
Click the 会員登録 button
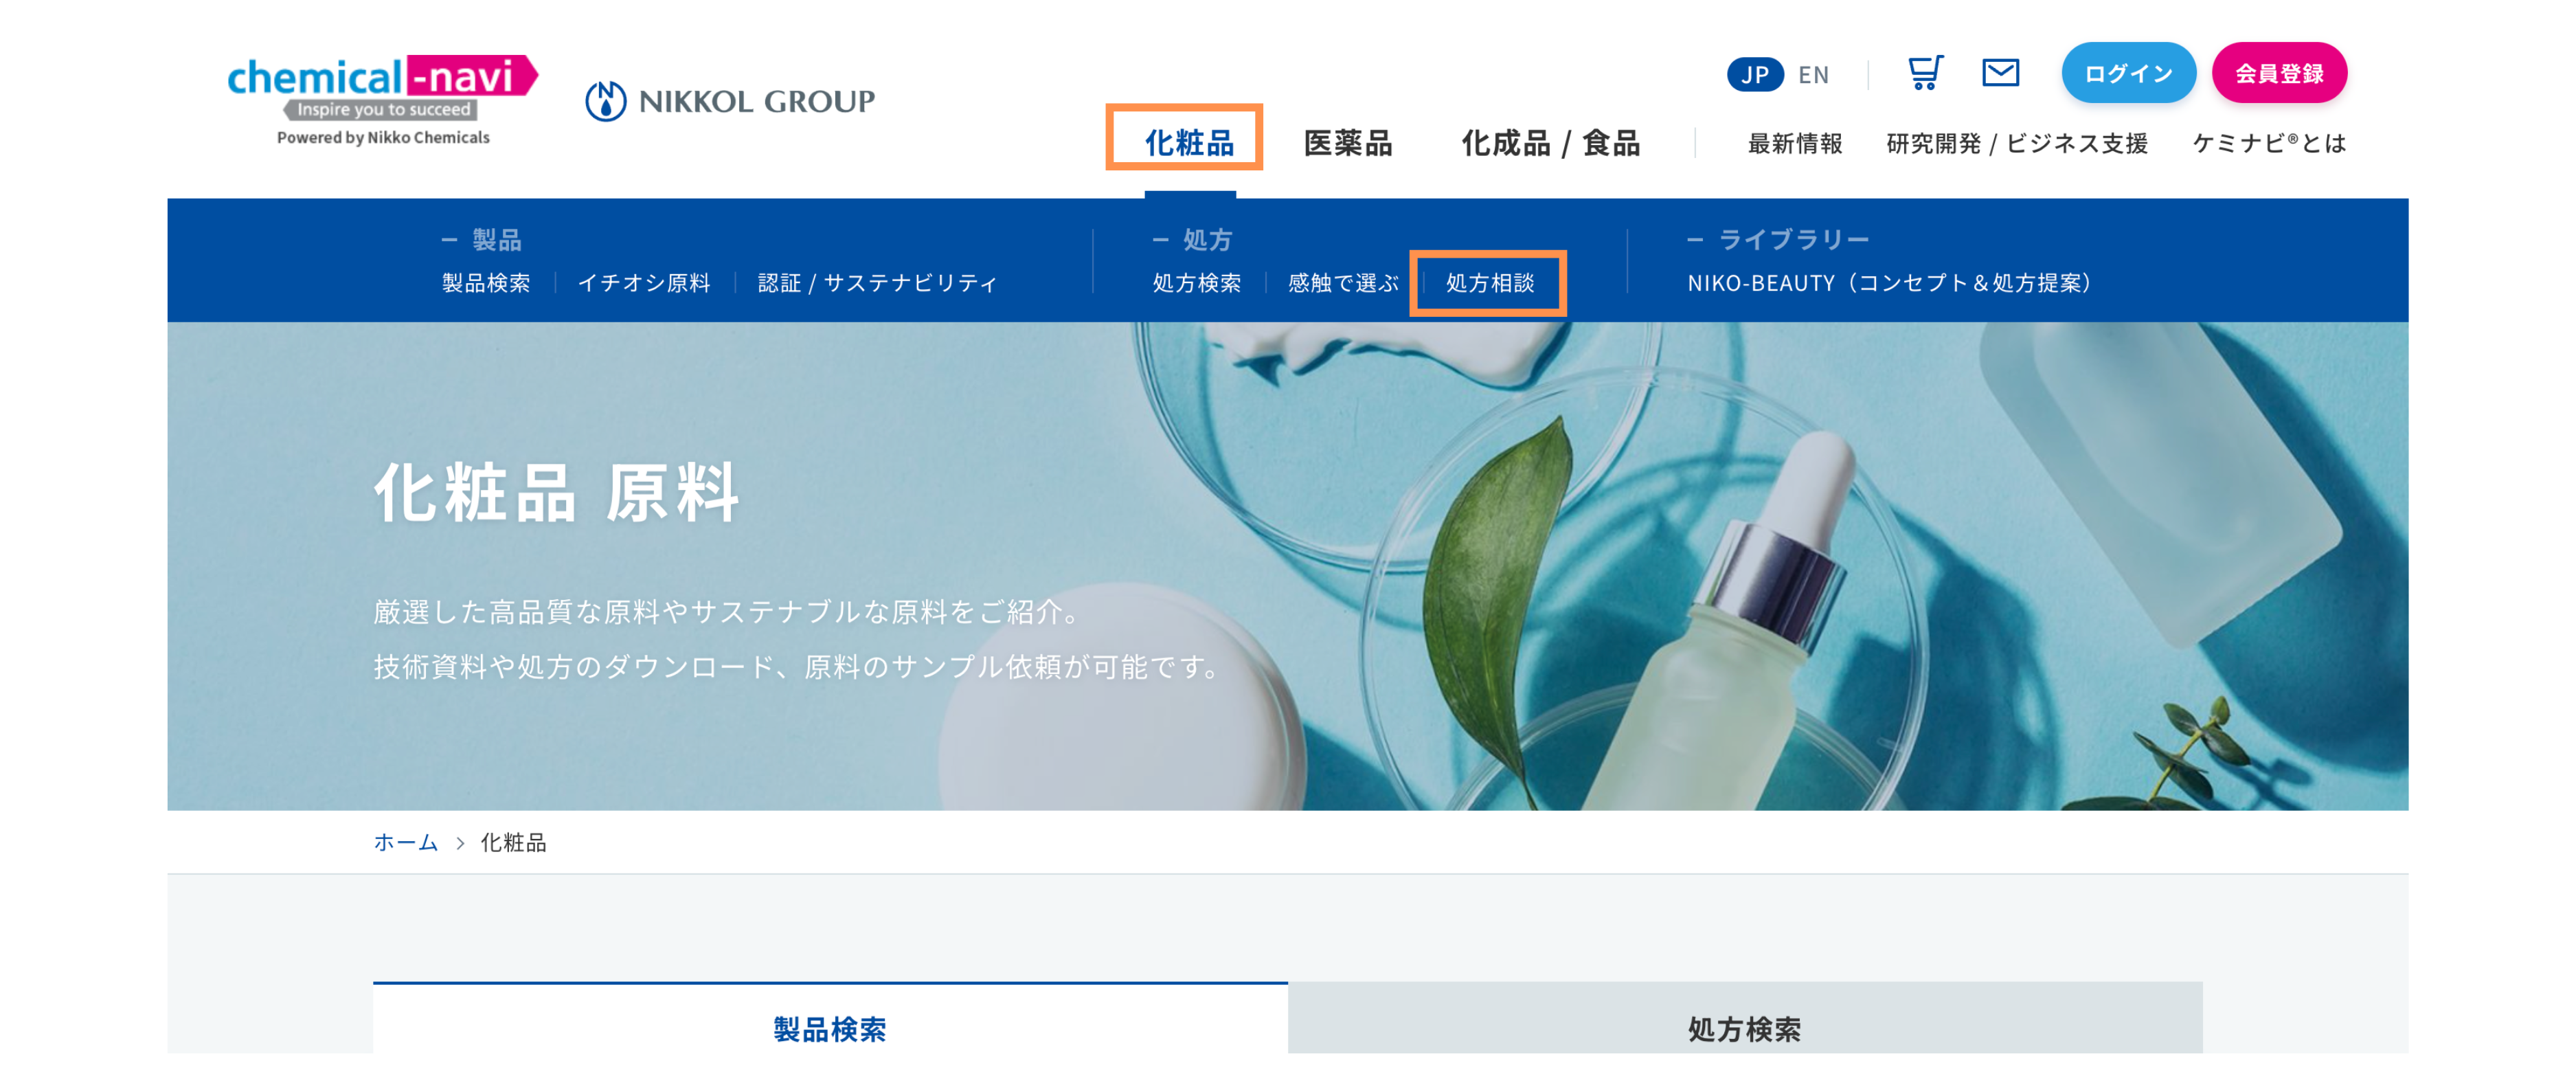2279,73
